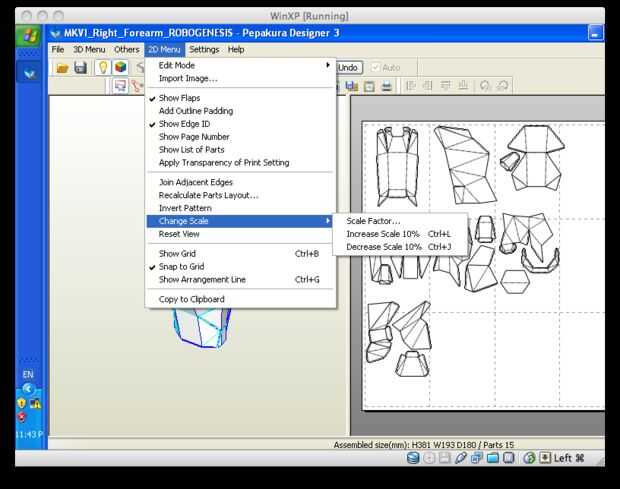Click the hexagon pattern part on the sheet
Image resolution: width=620 pixels, height=489 pixels.
[x=515, y=281]
